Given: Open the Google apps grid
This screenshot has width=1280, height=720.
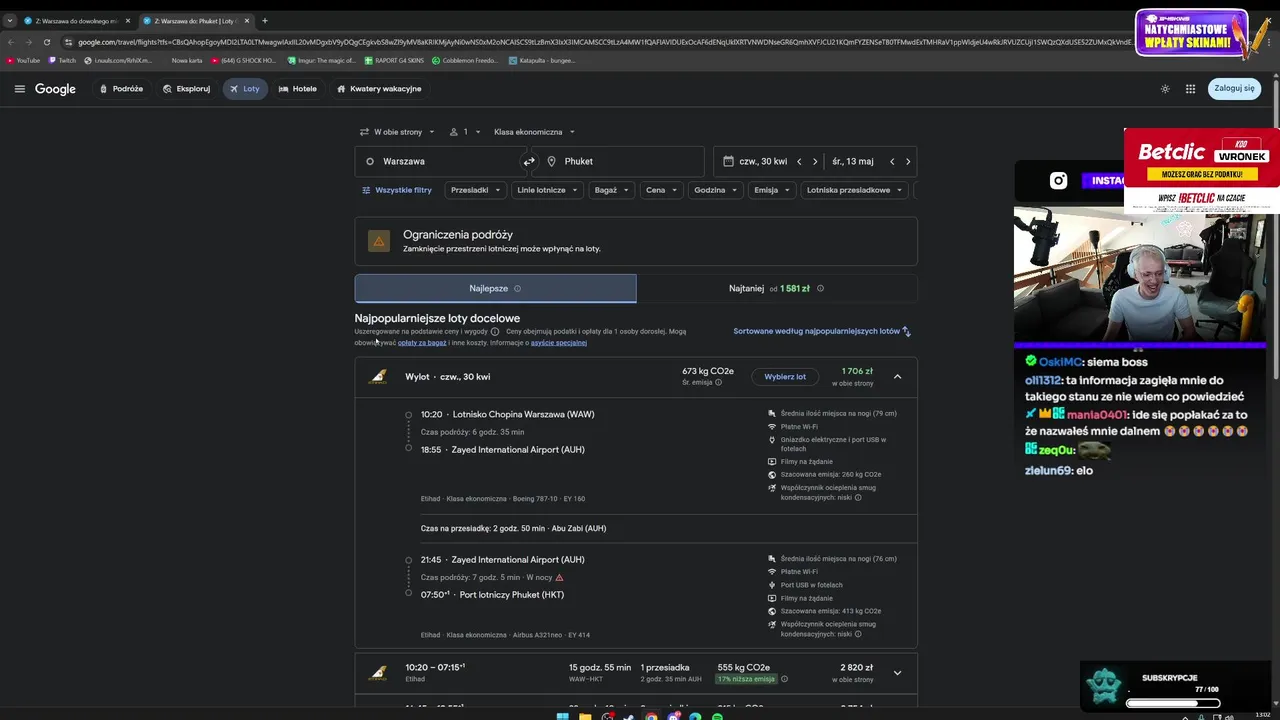Looking at the screenshot, I should pos(1190,89).
